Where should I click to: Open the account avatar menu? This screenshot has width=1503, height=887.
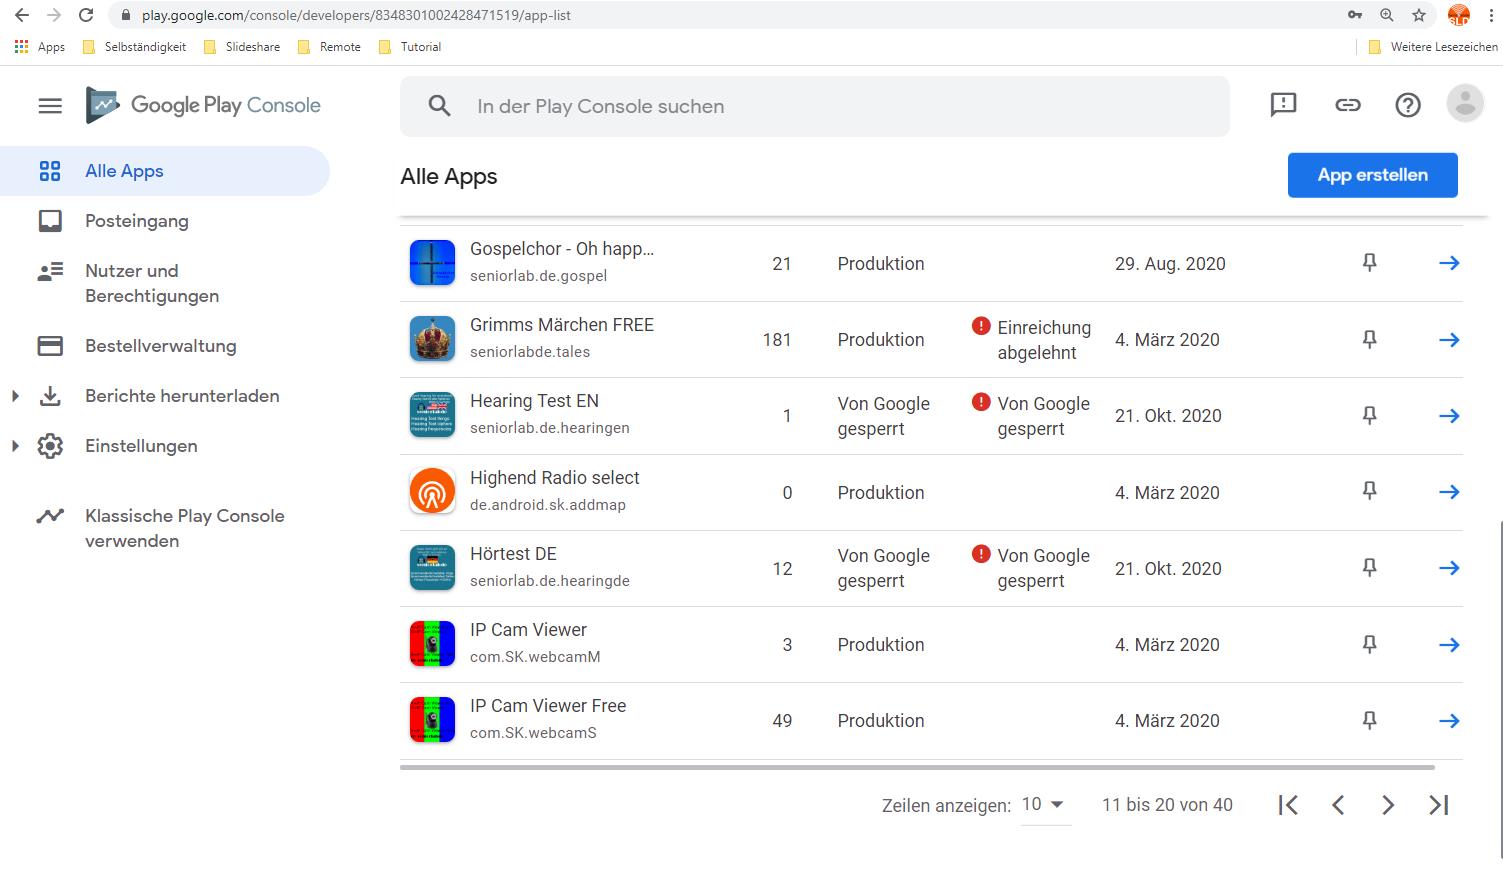(1465, 104)
